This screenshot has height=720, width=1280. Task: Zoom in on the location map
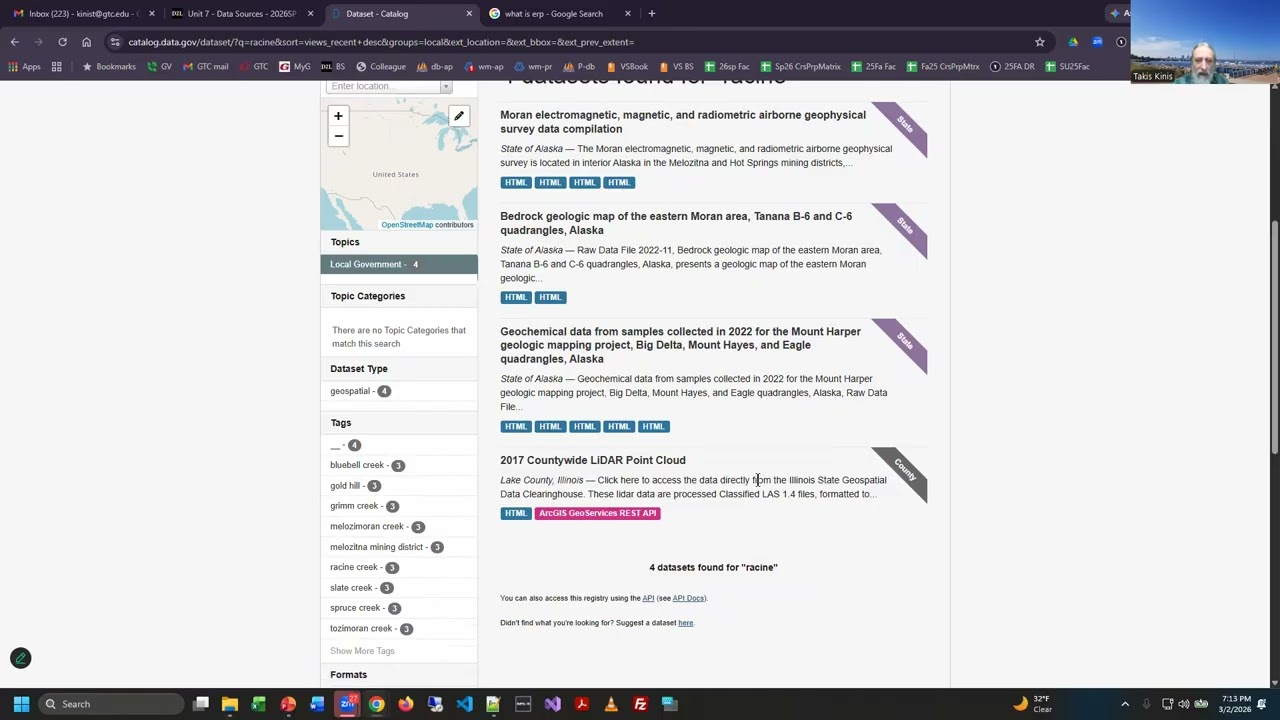point(338,116)
